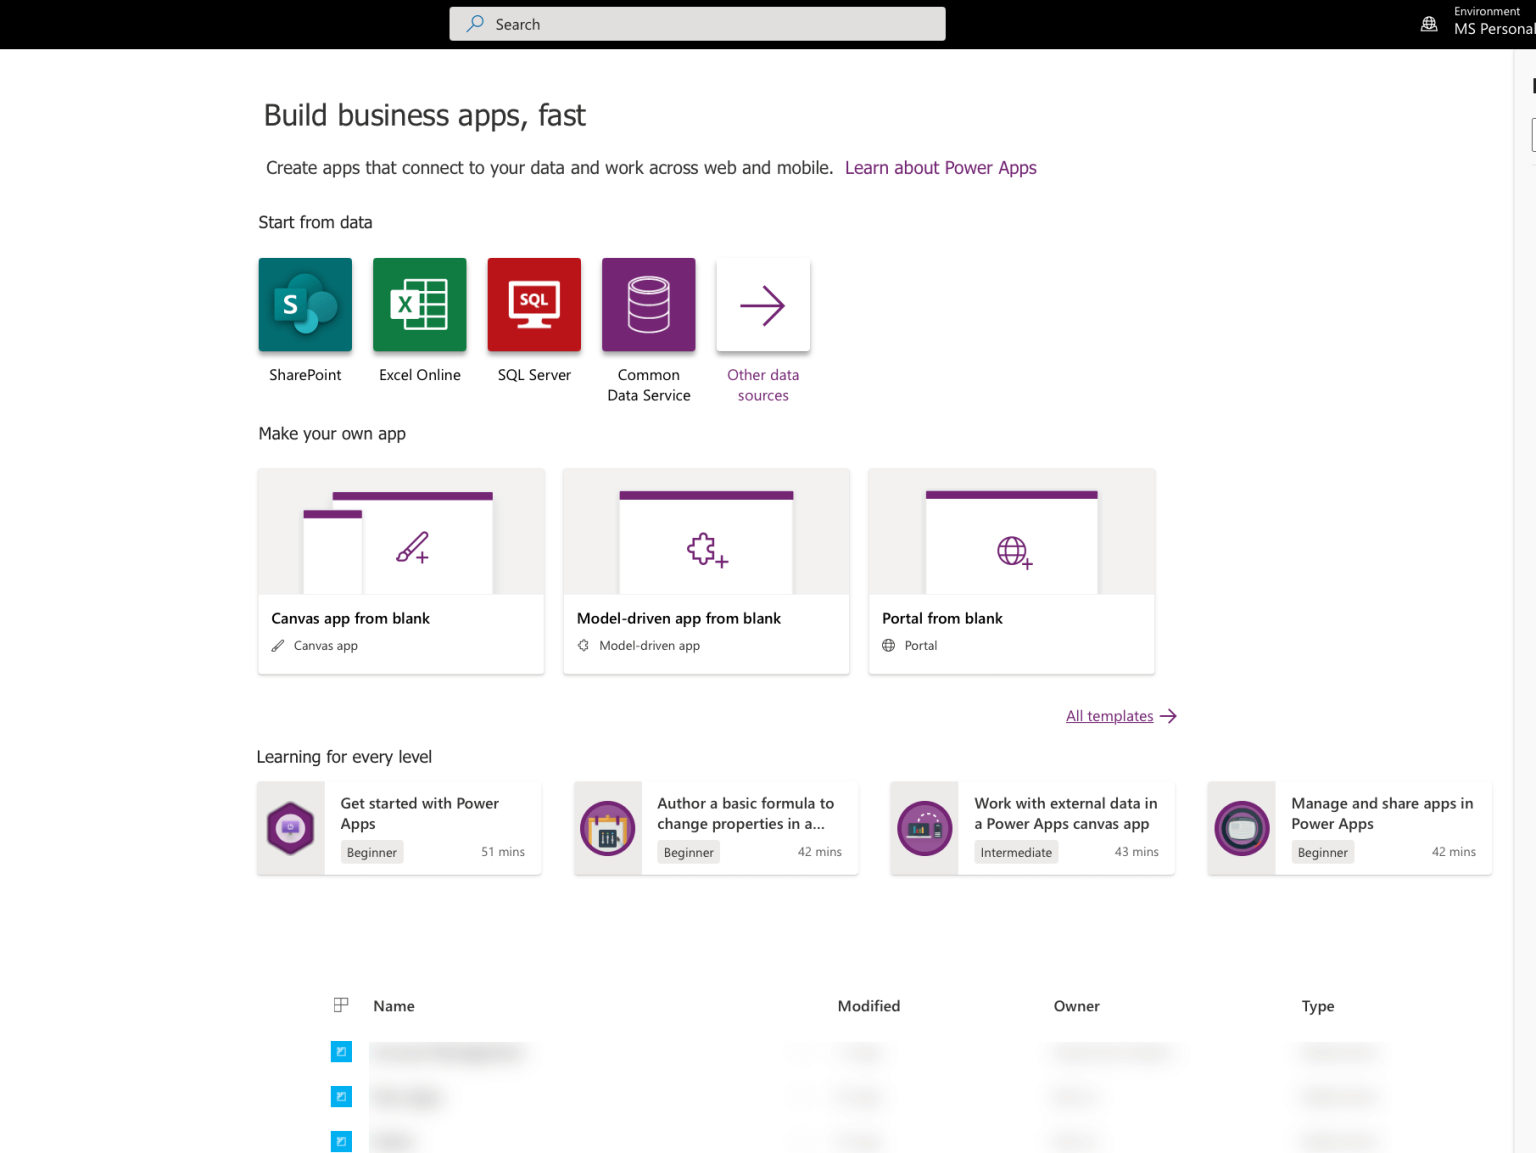Click the column layout icon beside Name
This screenshot has height=1153, width=1536.
341,1005
